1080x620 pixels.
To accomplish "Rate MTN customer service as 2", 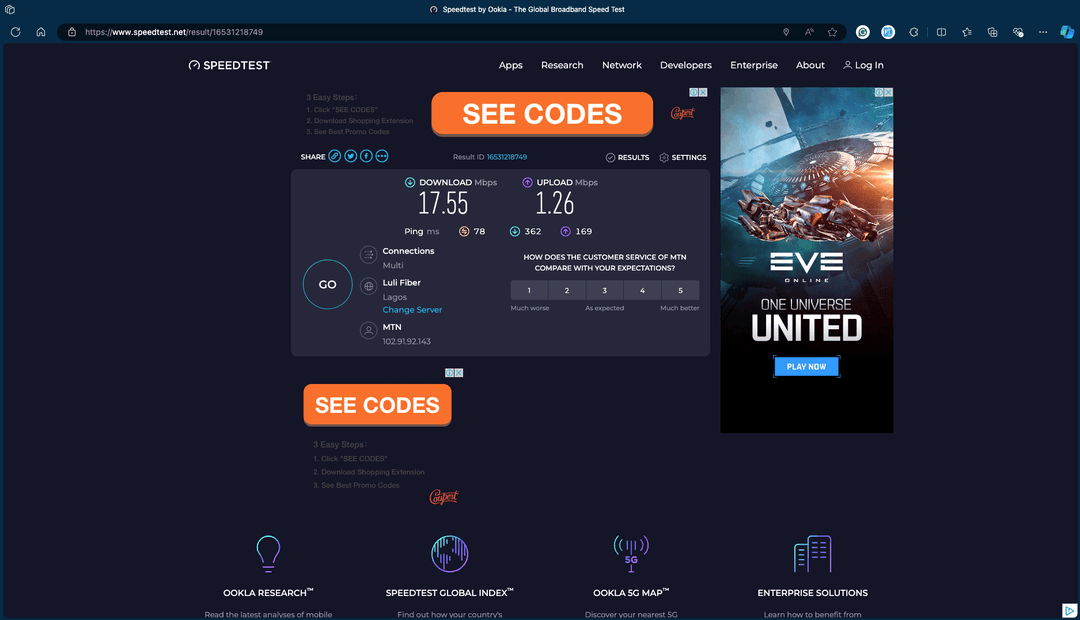I will 567,290.
